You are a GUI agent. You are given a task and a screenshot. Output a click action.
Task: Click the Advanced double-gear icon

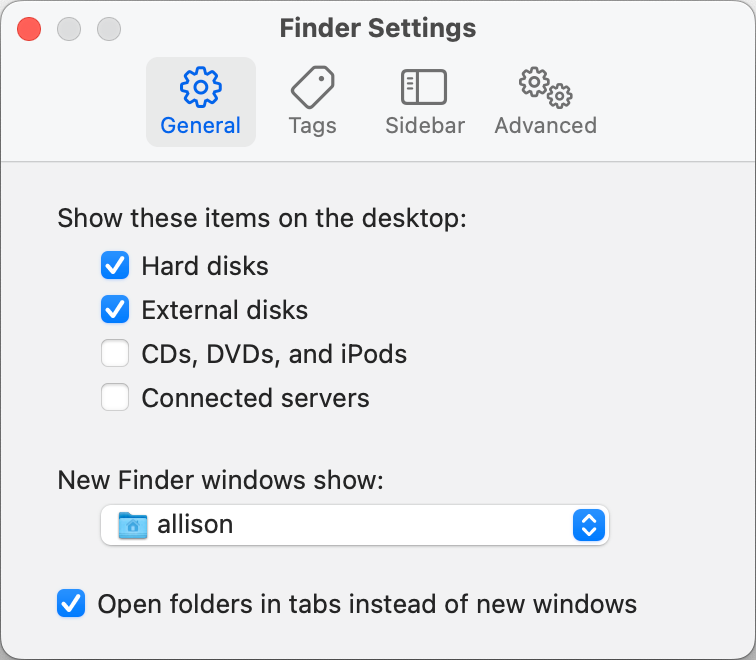545,88
